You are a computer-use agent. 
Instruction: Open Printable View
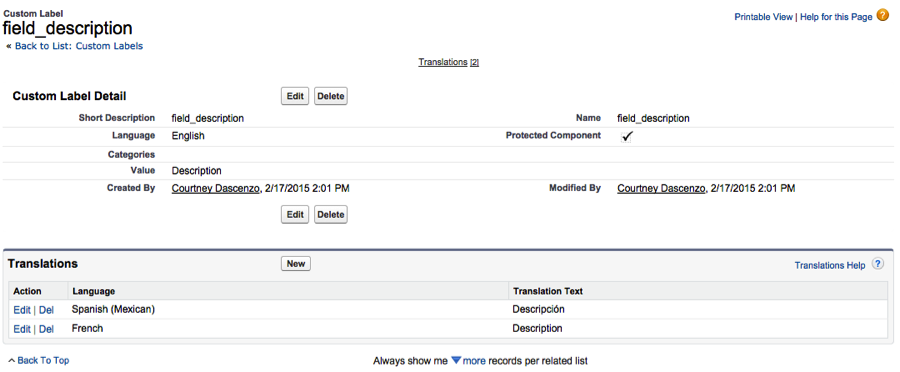(x=763, y=17)
